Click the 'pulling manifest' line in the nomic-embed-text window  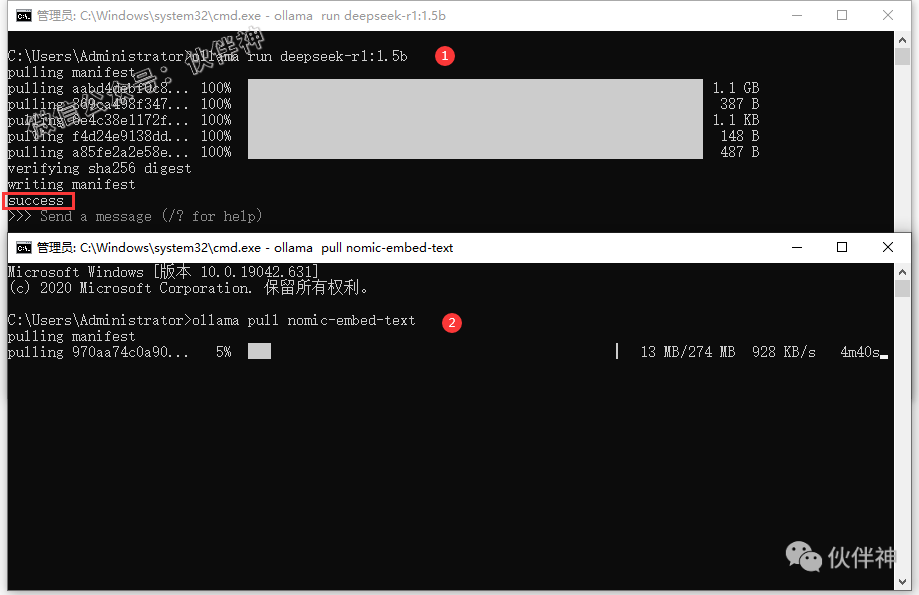tap(72, 336)
